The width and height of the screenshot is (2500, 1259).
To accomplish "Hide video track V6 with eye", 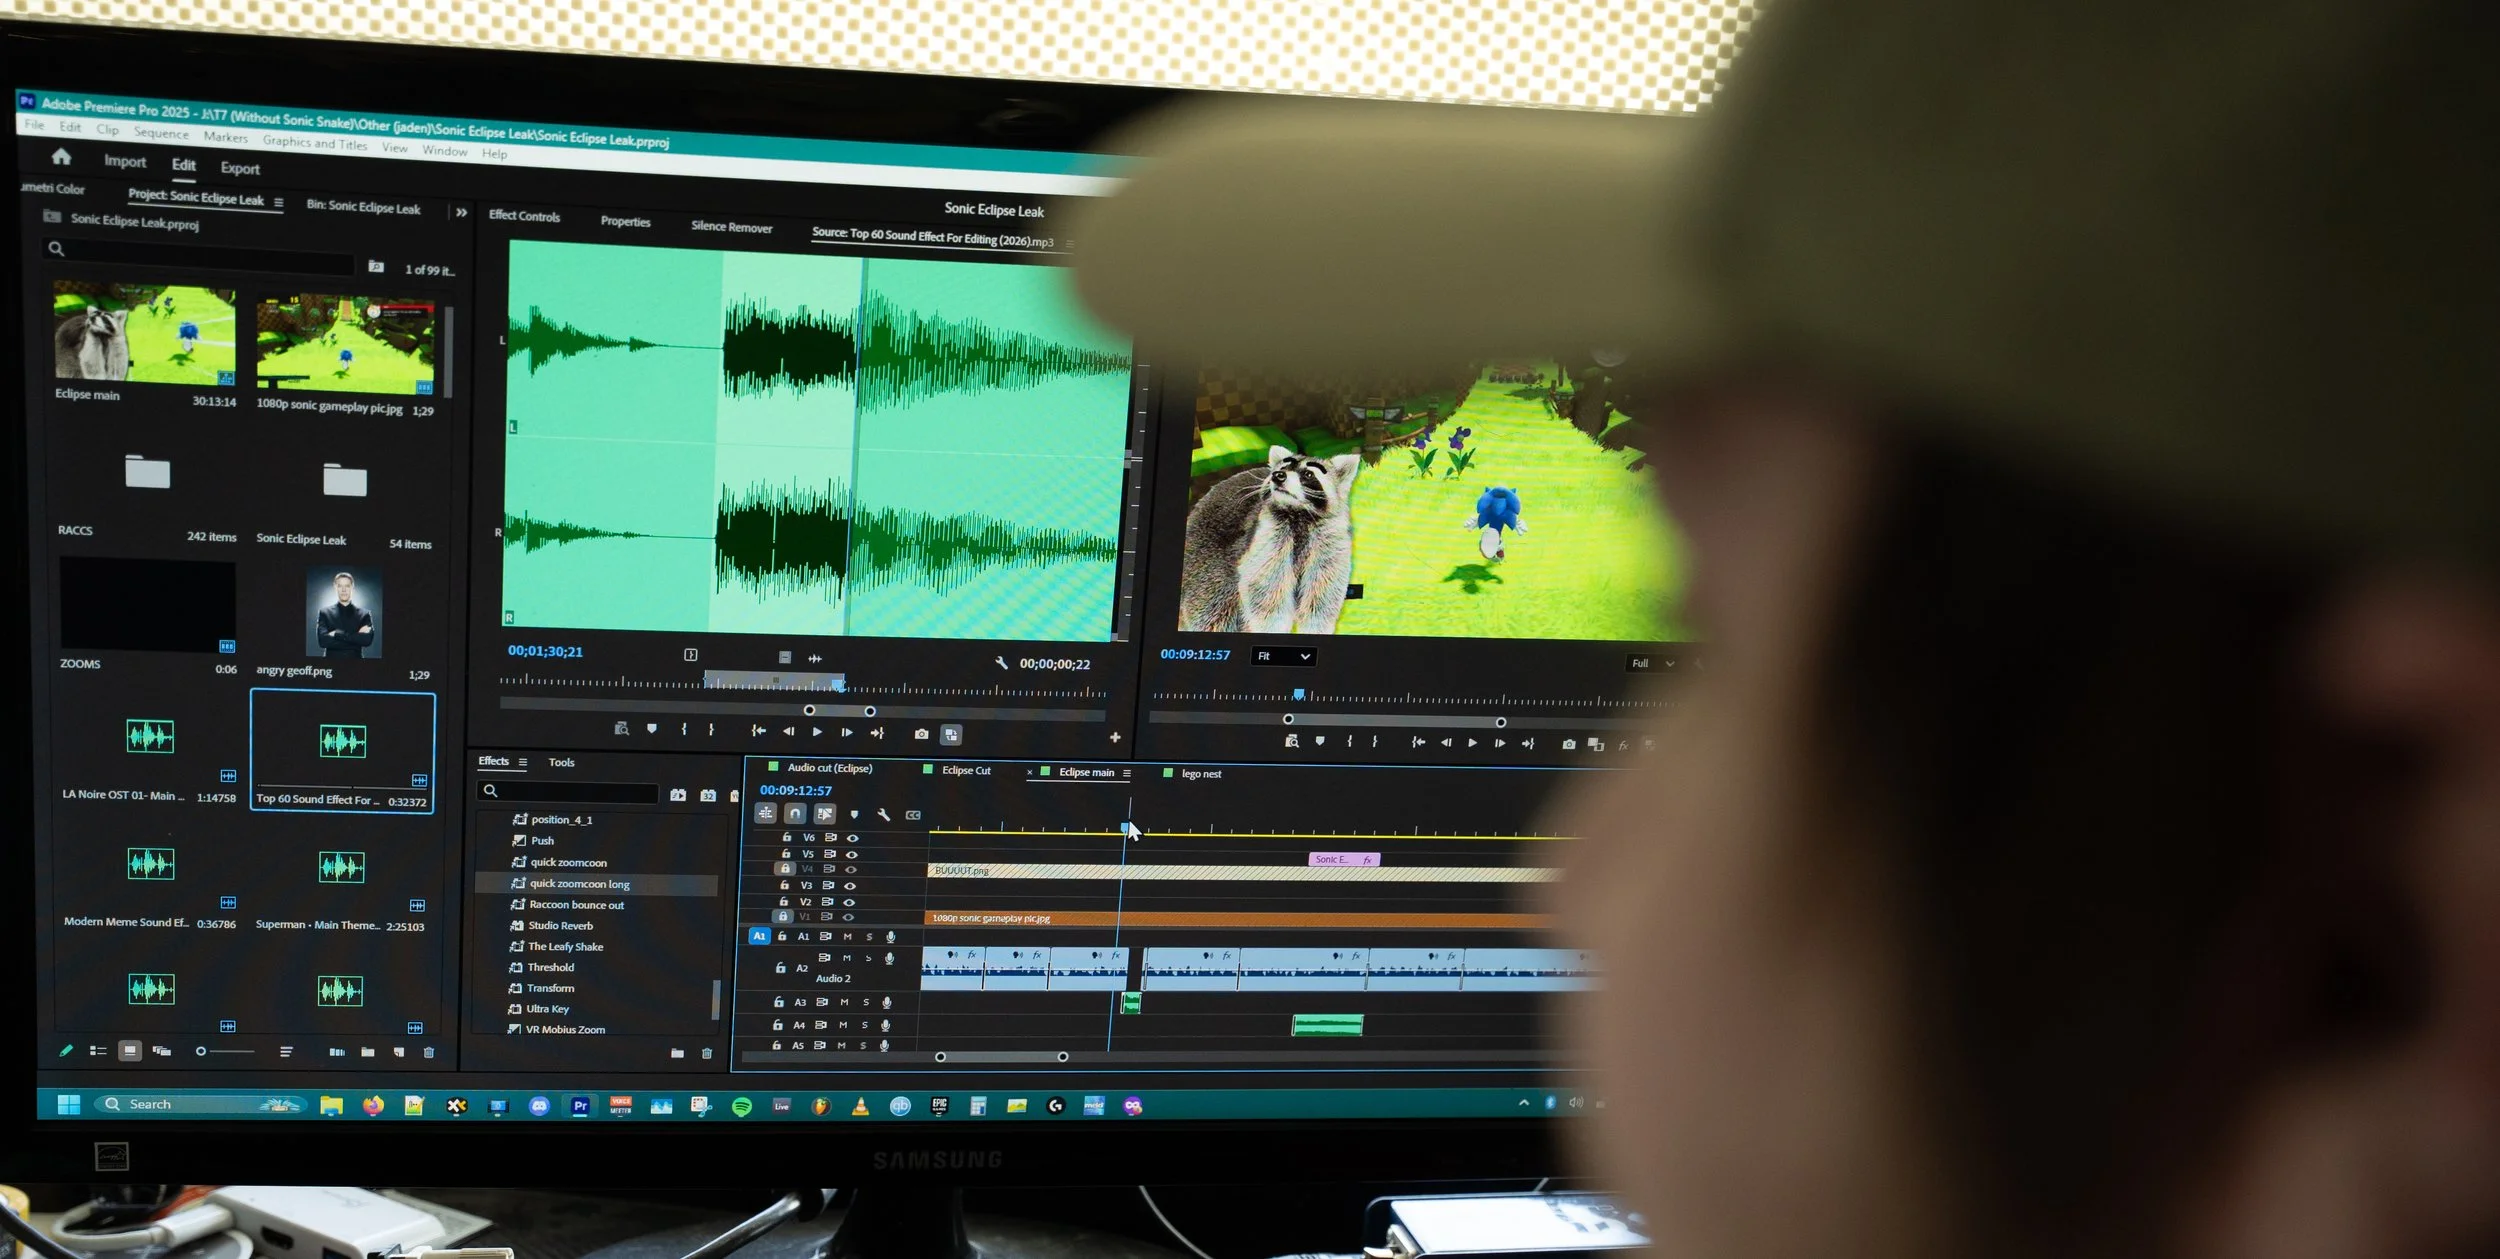I will coord(853,838).
